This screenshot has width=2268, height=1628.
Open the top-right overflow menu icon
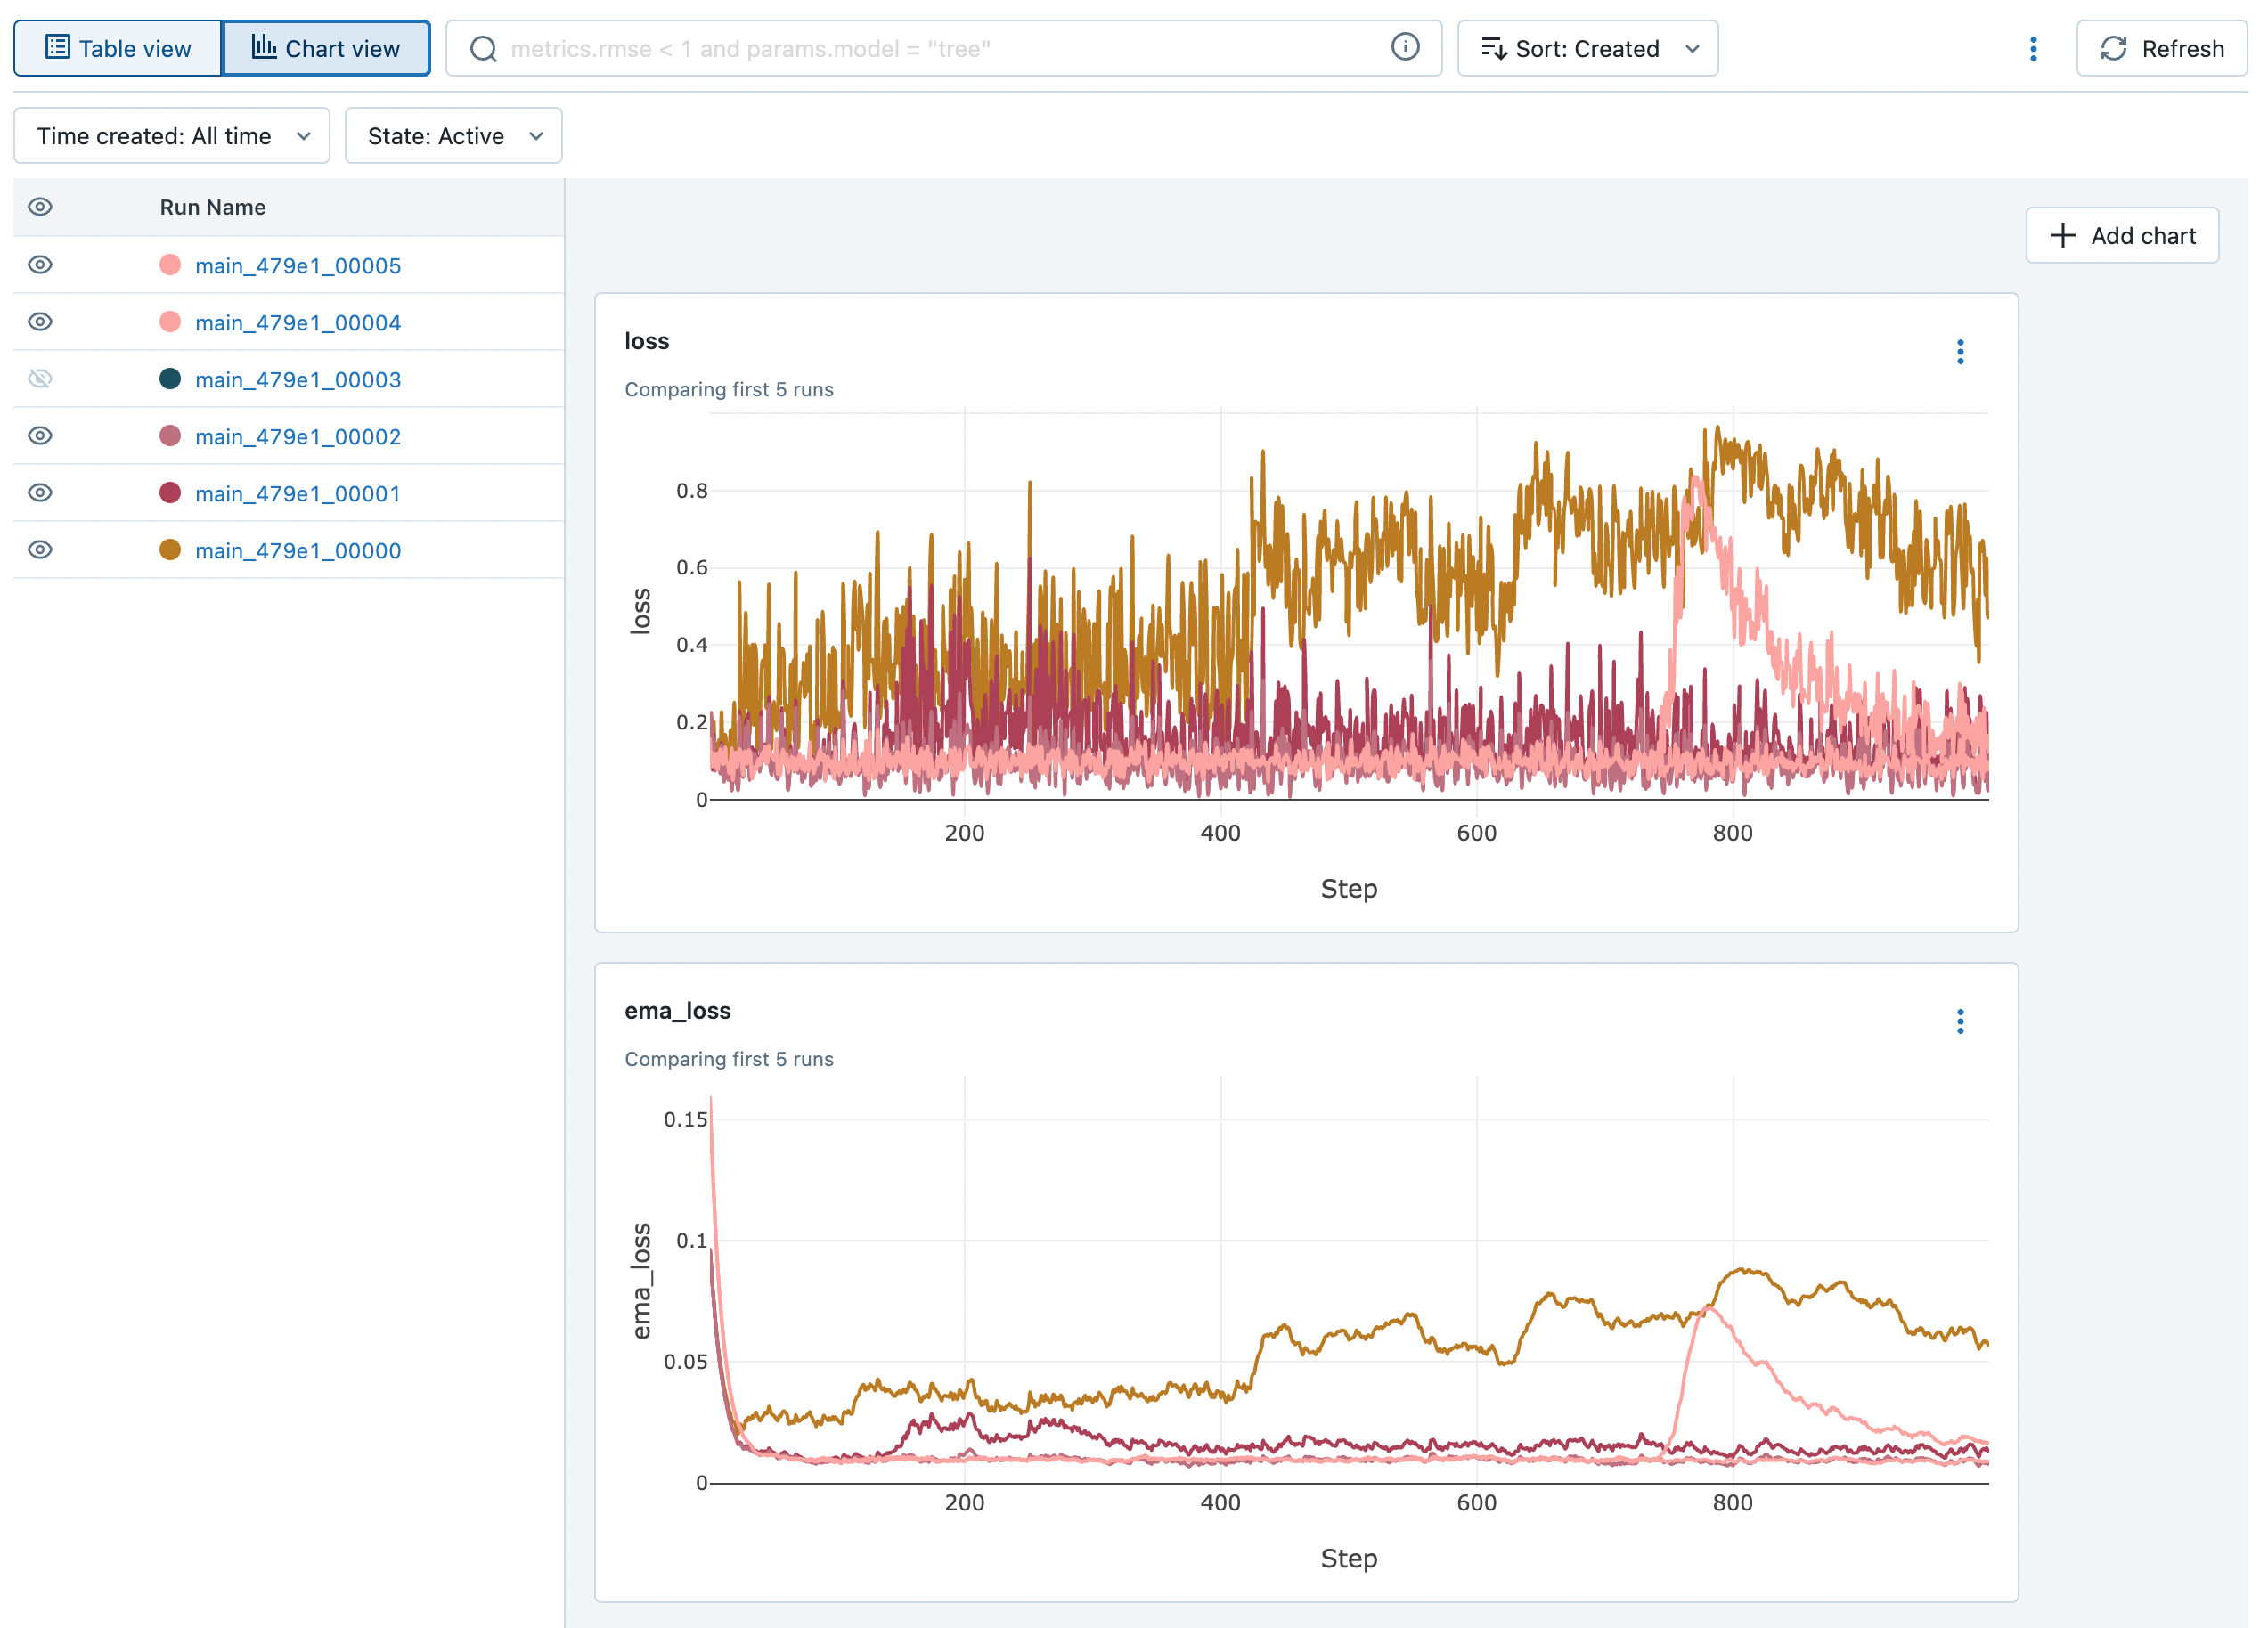click(2033, 49)
